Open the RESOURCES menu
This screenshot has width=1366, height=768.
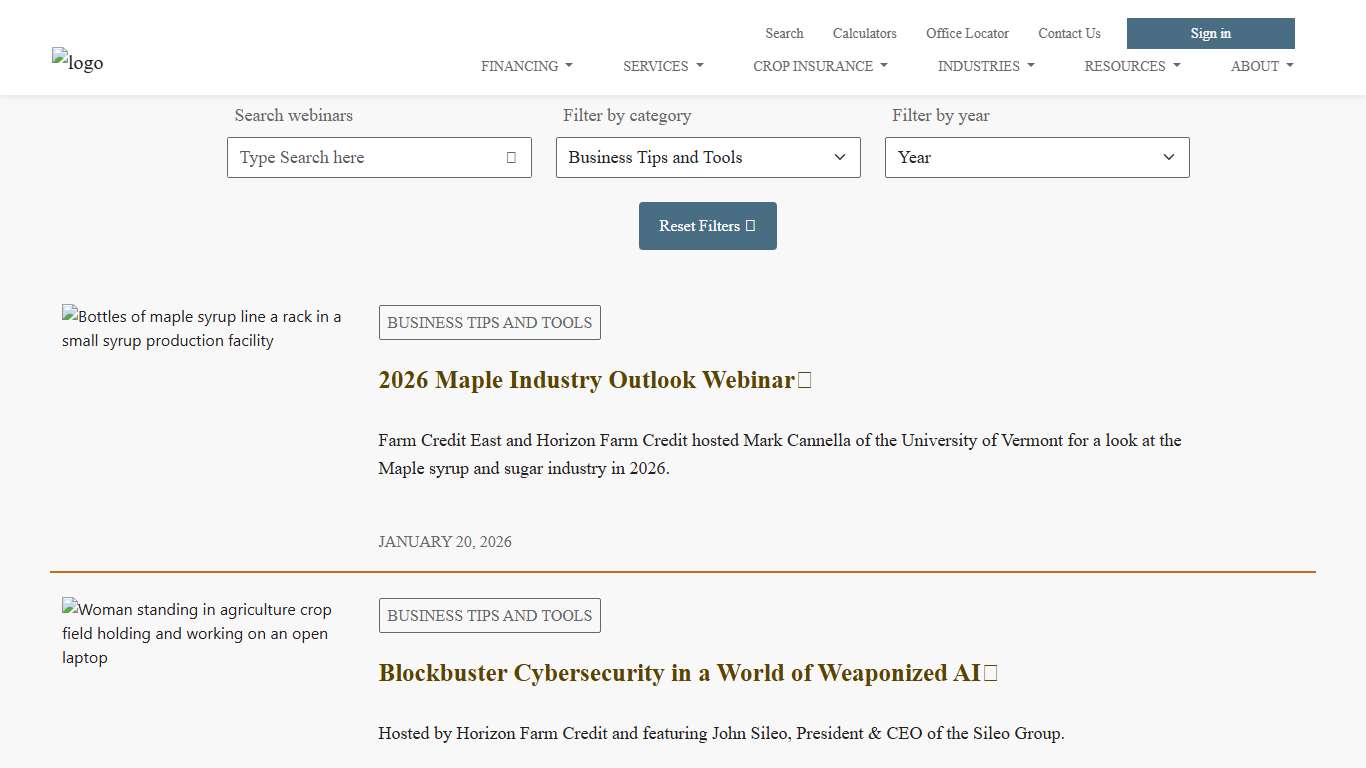tap(1131, 66)
